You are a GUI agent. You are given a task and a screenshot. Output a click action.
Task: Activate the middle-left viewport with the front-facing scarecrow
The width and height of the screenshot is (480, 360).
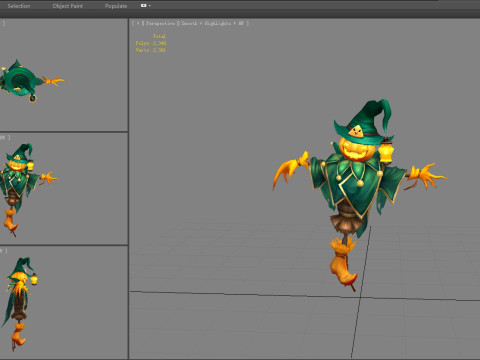pos(64,189)
